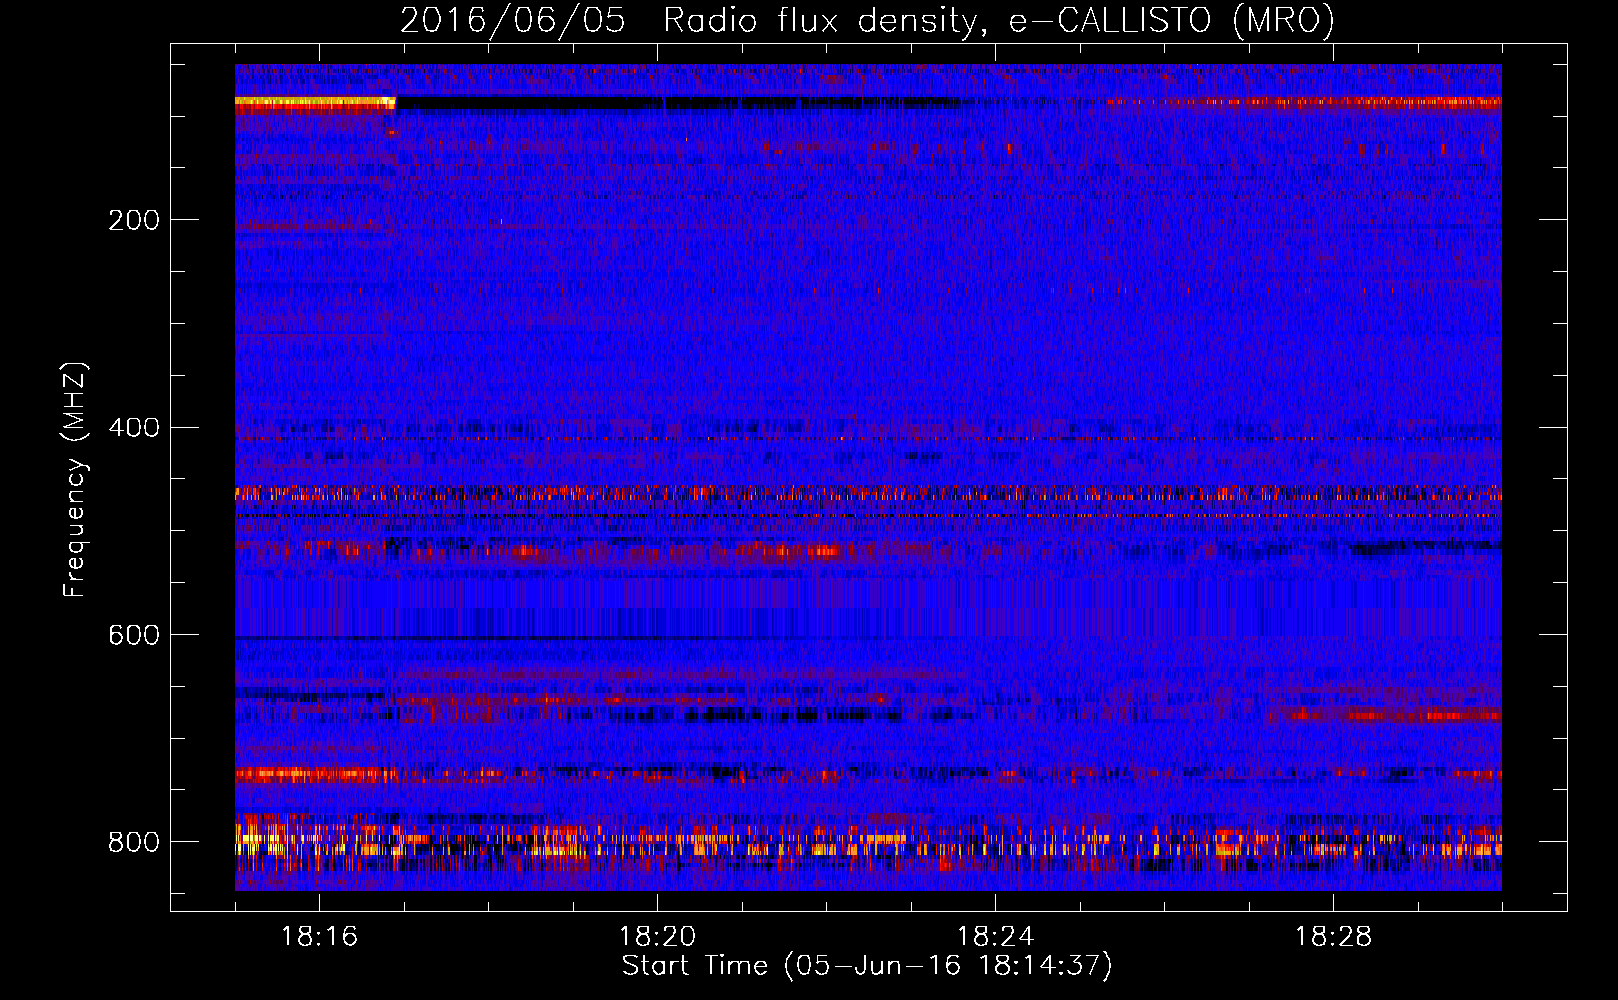Select the 600 frequency axis label
1618x1000 pixels.
point(134,636)
